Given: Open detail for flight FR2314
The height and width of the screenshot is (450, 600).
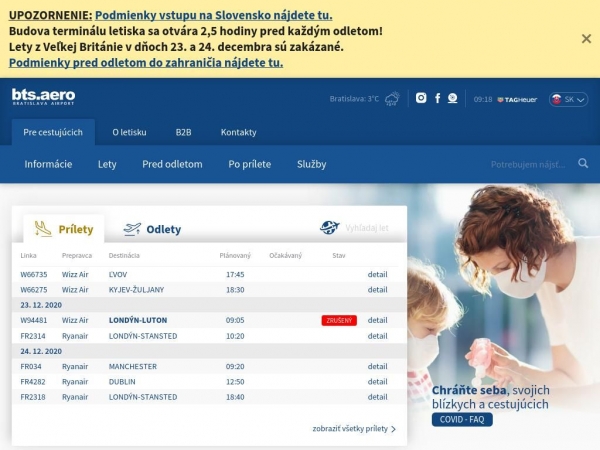Looking at the screenshot, I should pyautogui.click(x=377, y=336).
